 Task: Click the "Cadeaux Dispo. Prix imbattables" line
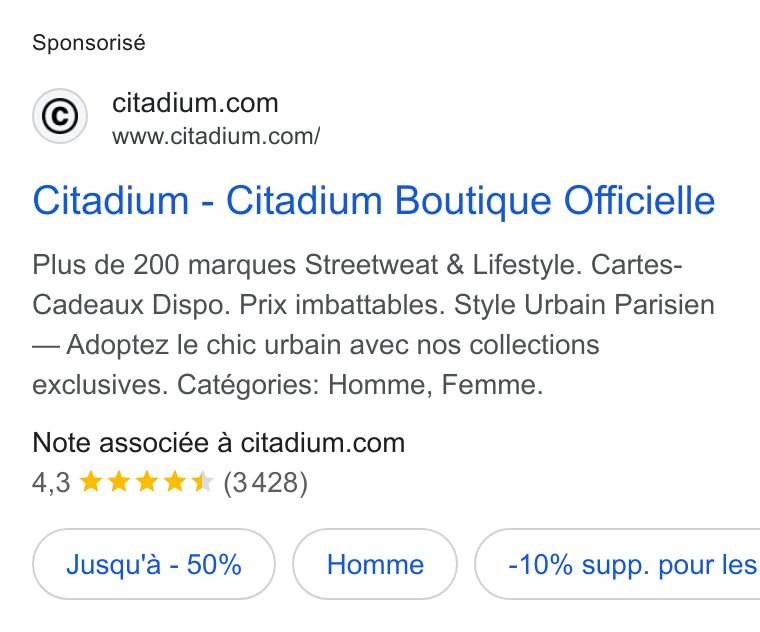[374, 305]
